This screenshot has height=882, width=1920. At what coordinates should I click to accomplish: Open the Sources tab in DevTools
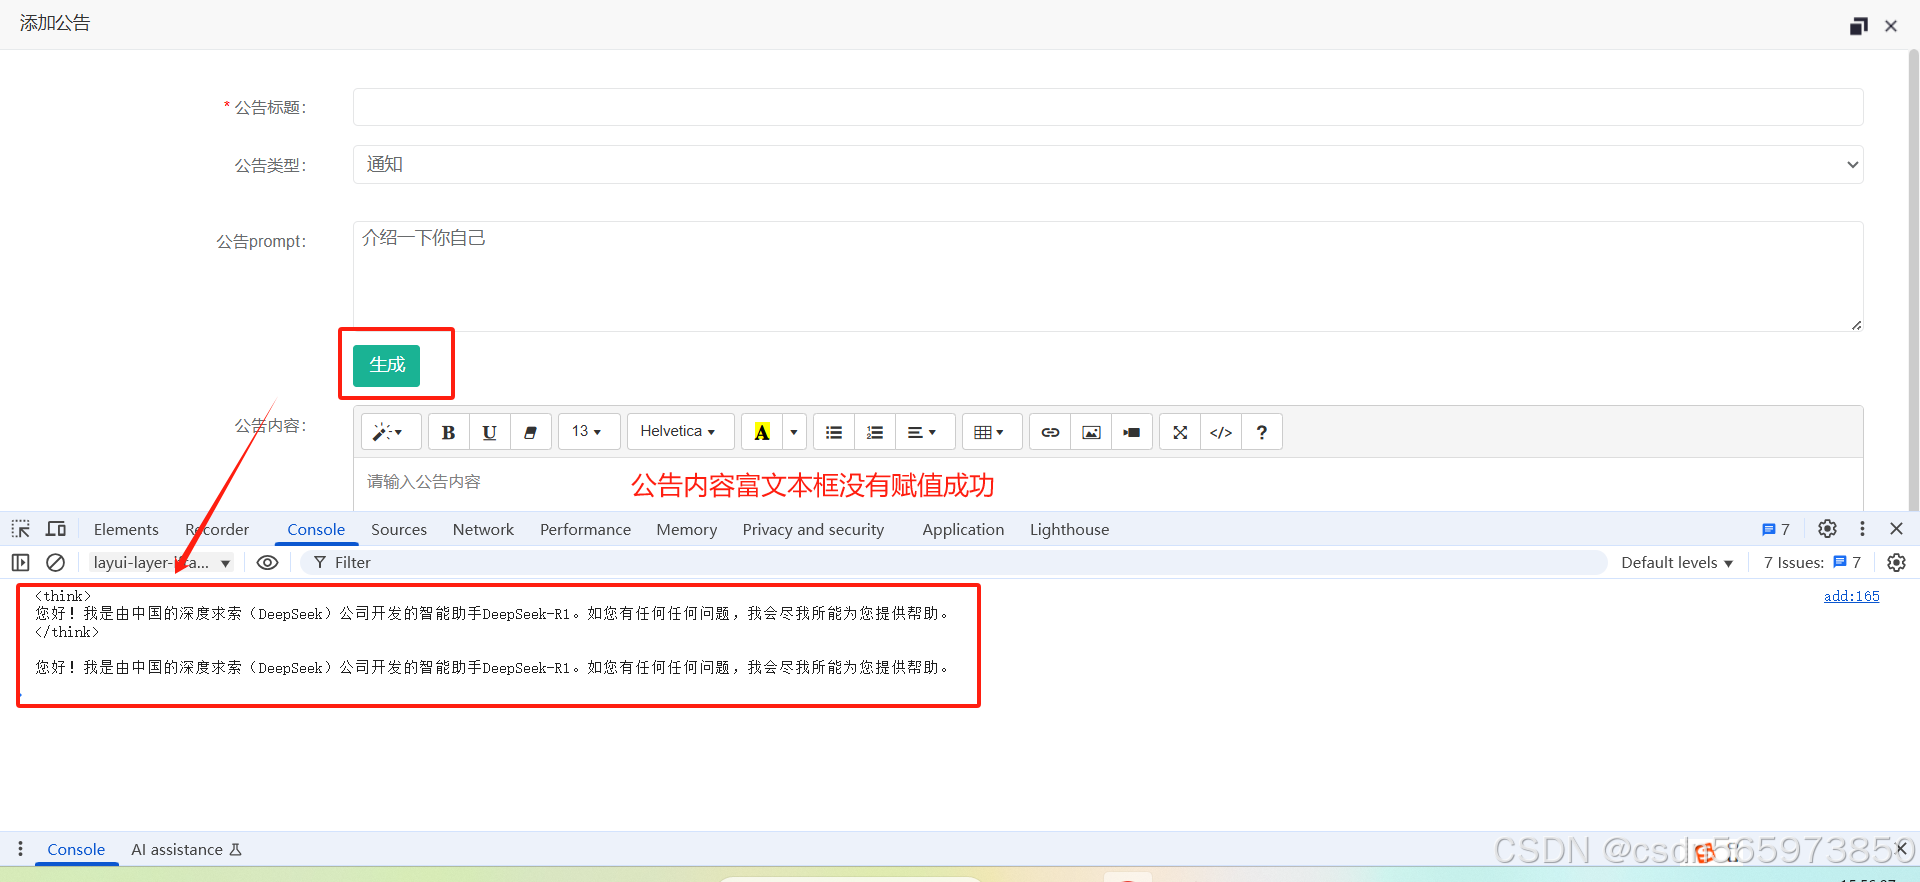click(399, 529)
